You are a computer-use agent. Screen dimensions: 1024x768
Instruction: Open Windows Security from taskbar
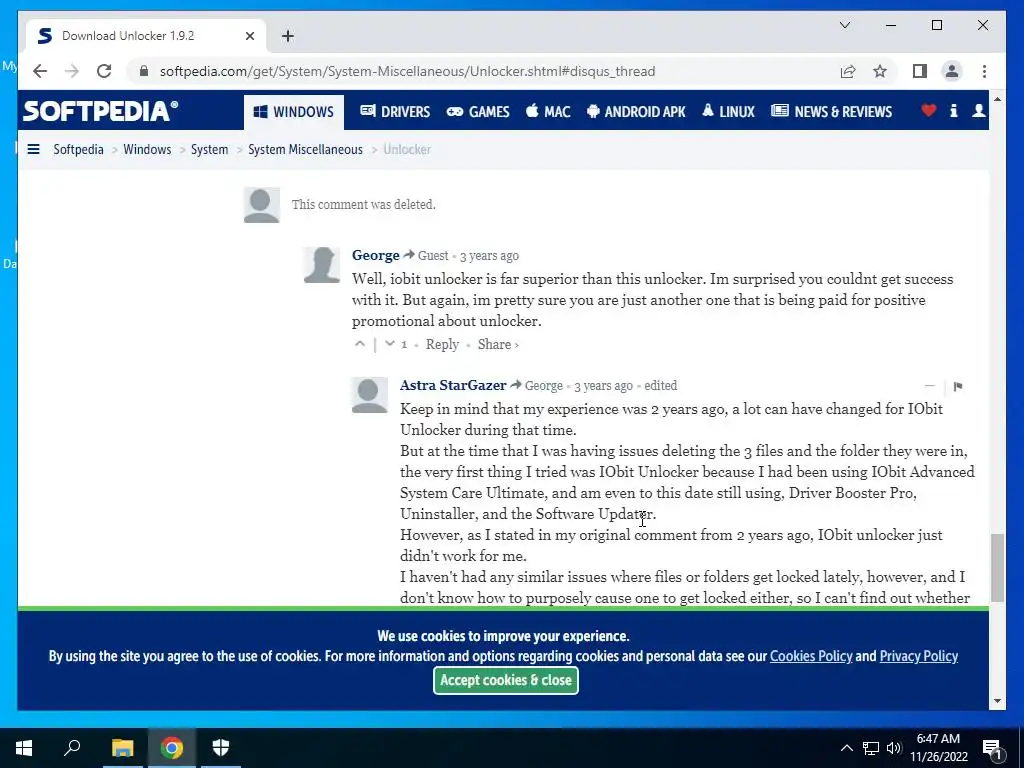point(221,748)
